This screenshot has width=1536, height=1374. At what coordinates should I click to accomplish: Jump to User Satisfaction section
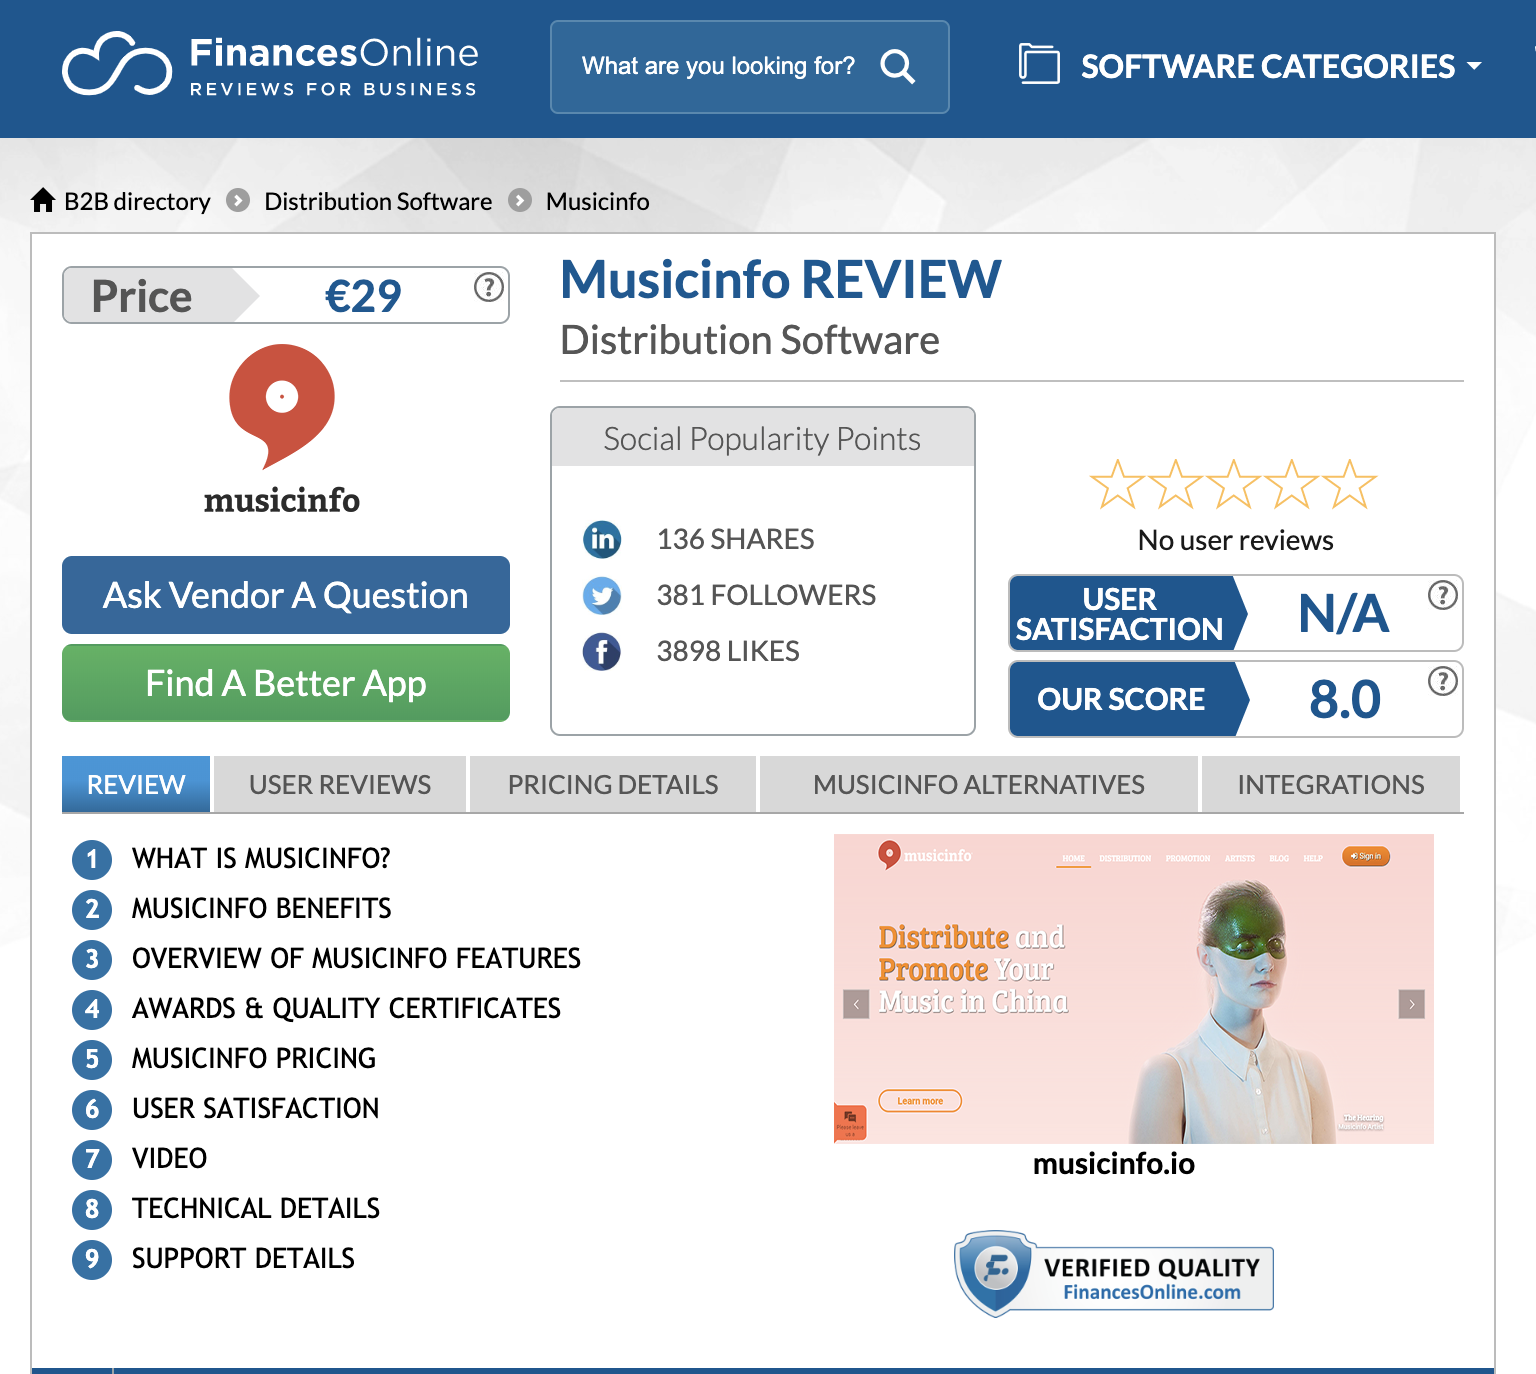256,1108
